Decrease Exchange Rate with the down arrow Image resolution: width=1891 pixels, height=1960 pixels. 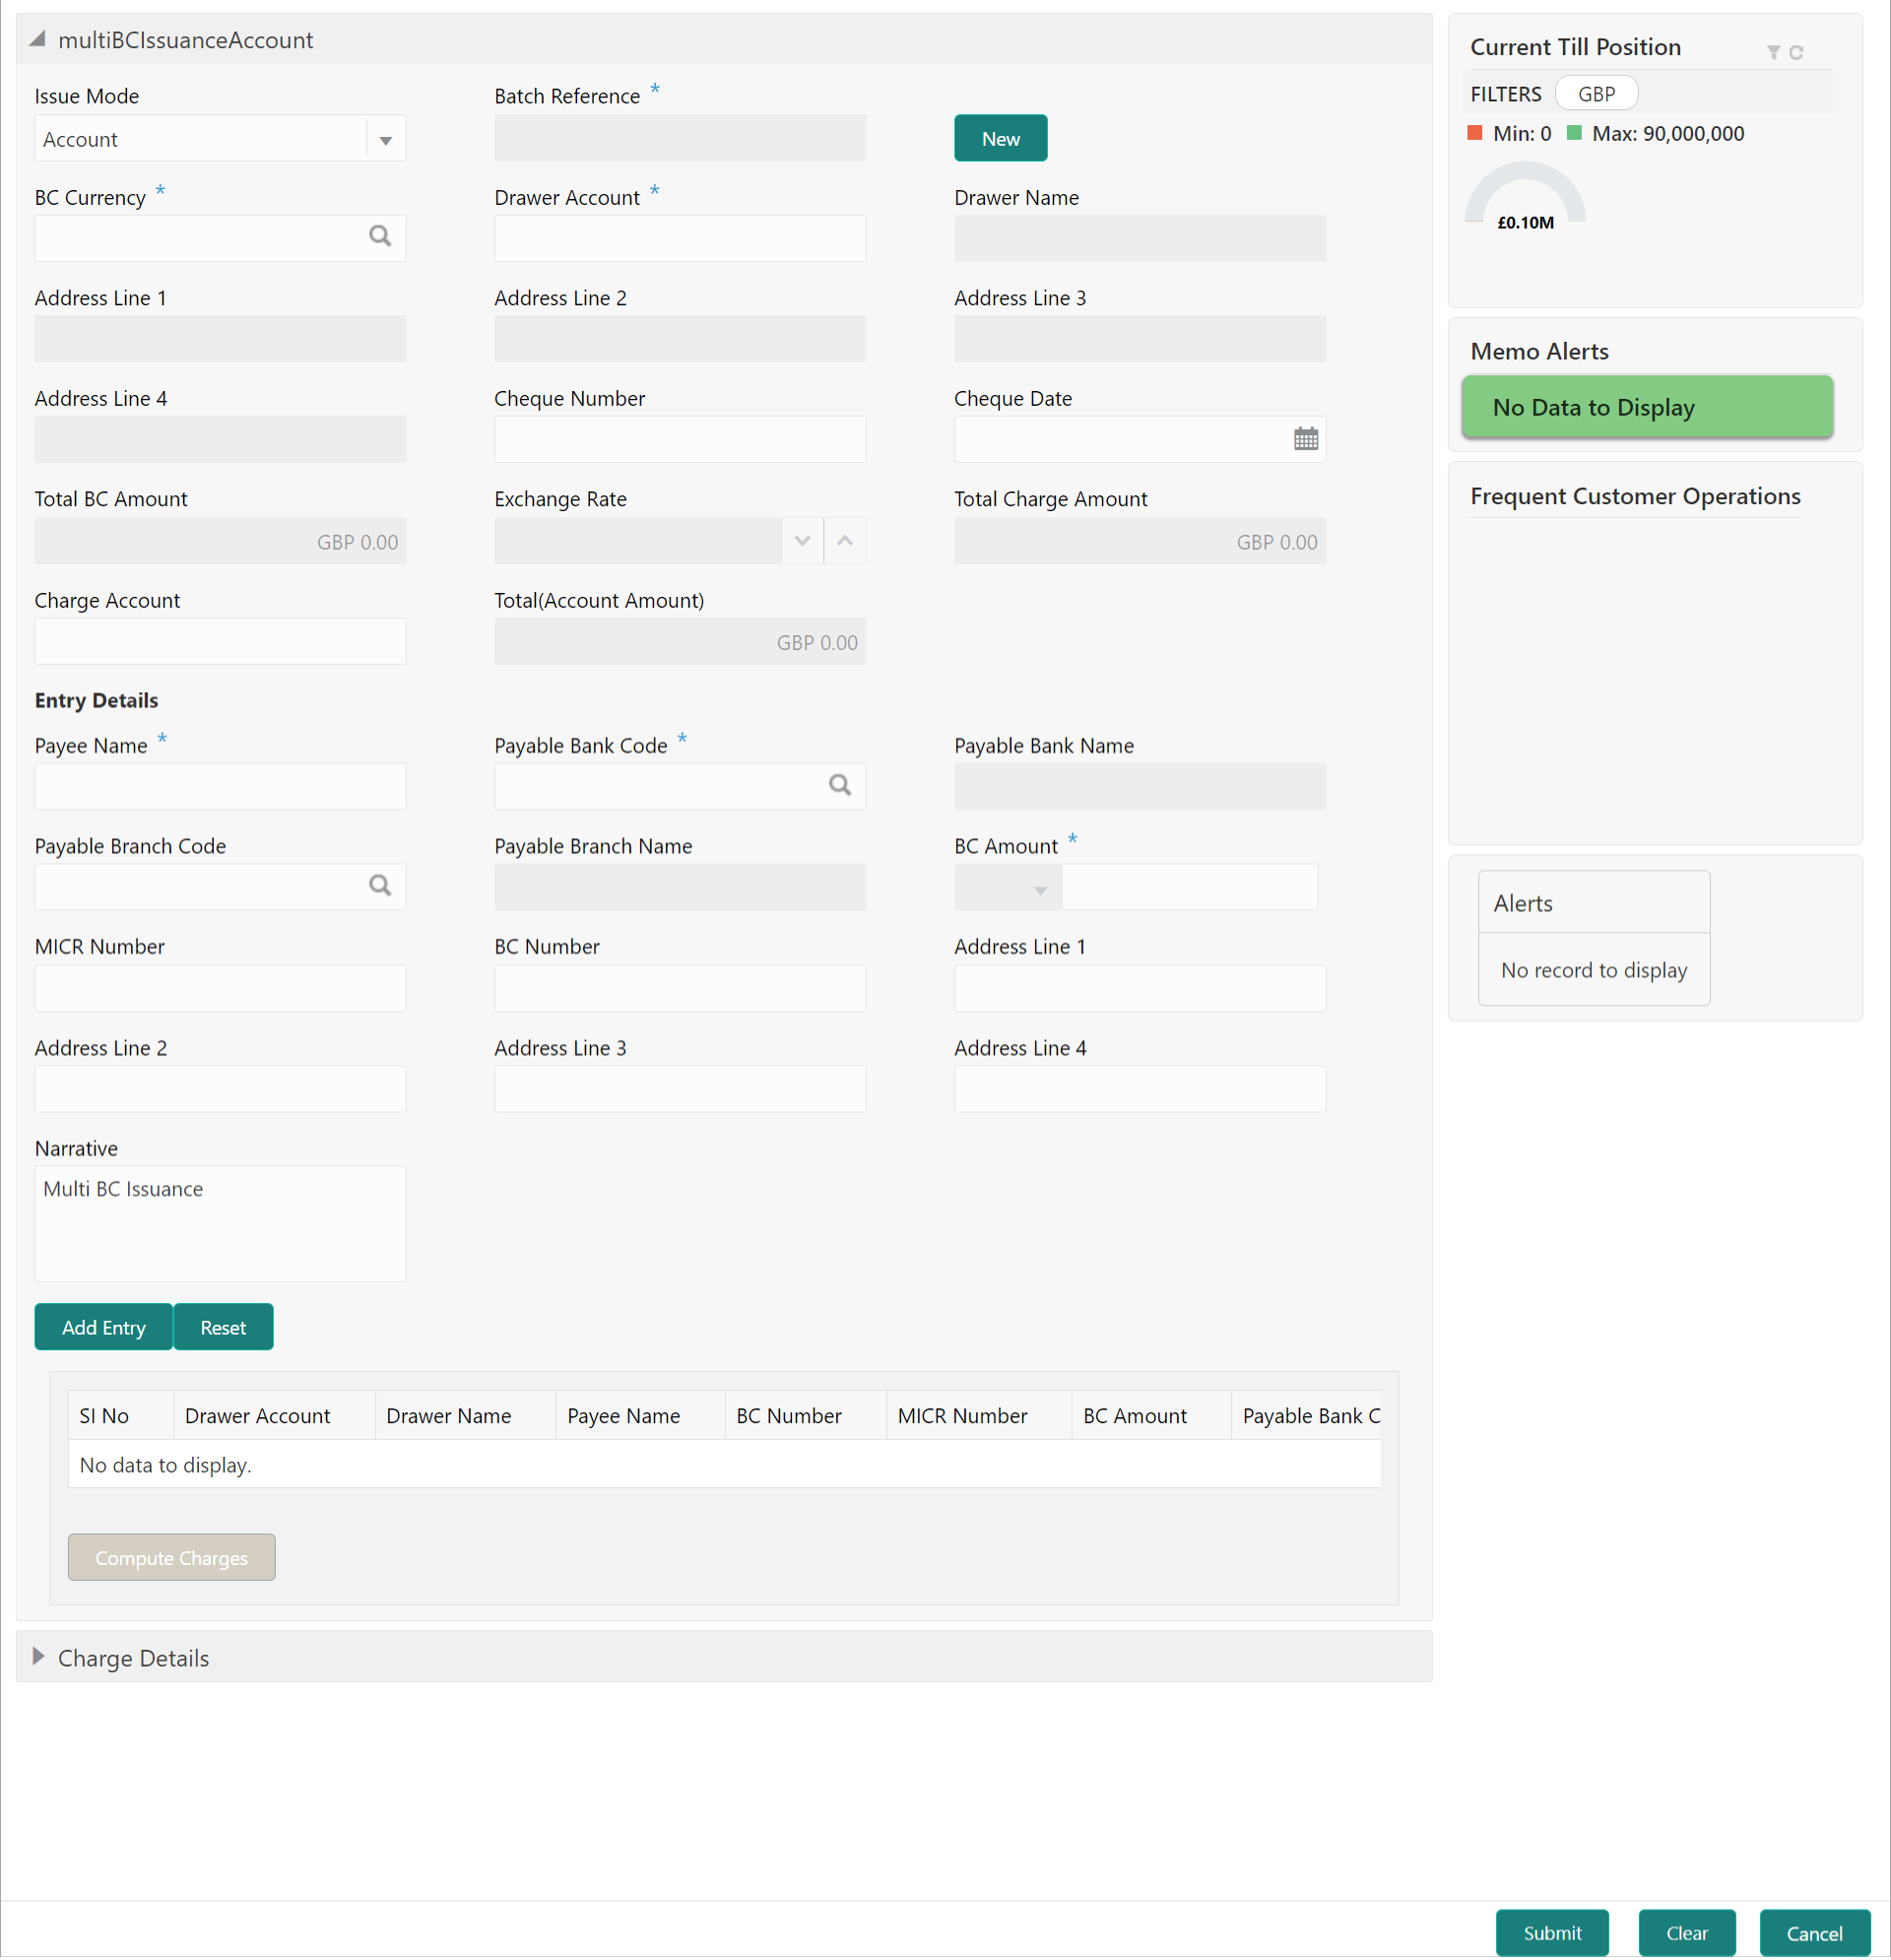coord(802,541)
